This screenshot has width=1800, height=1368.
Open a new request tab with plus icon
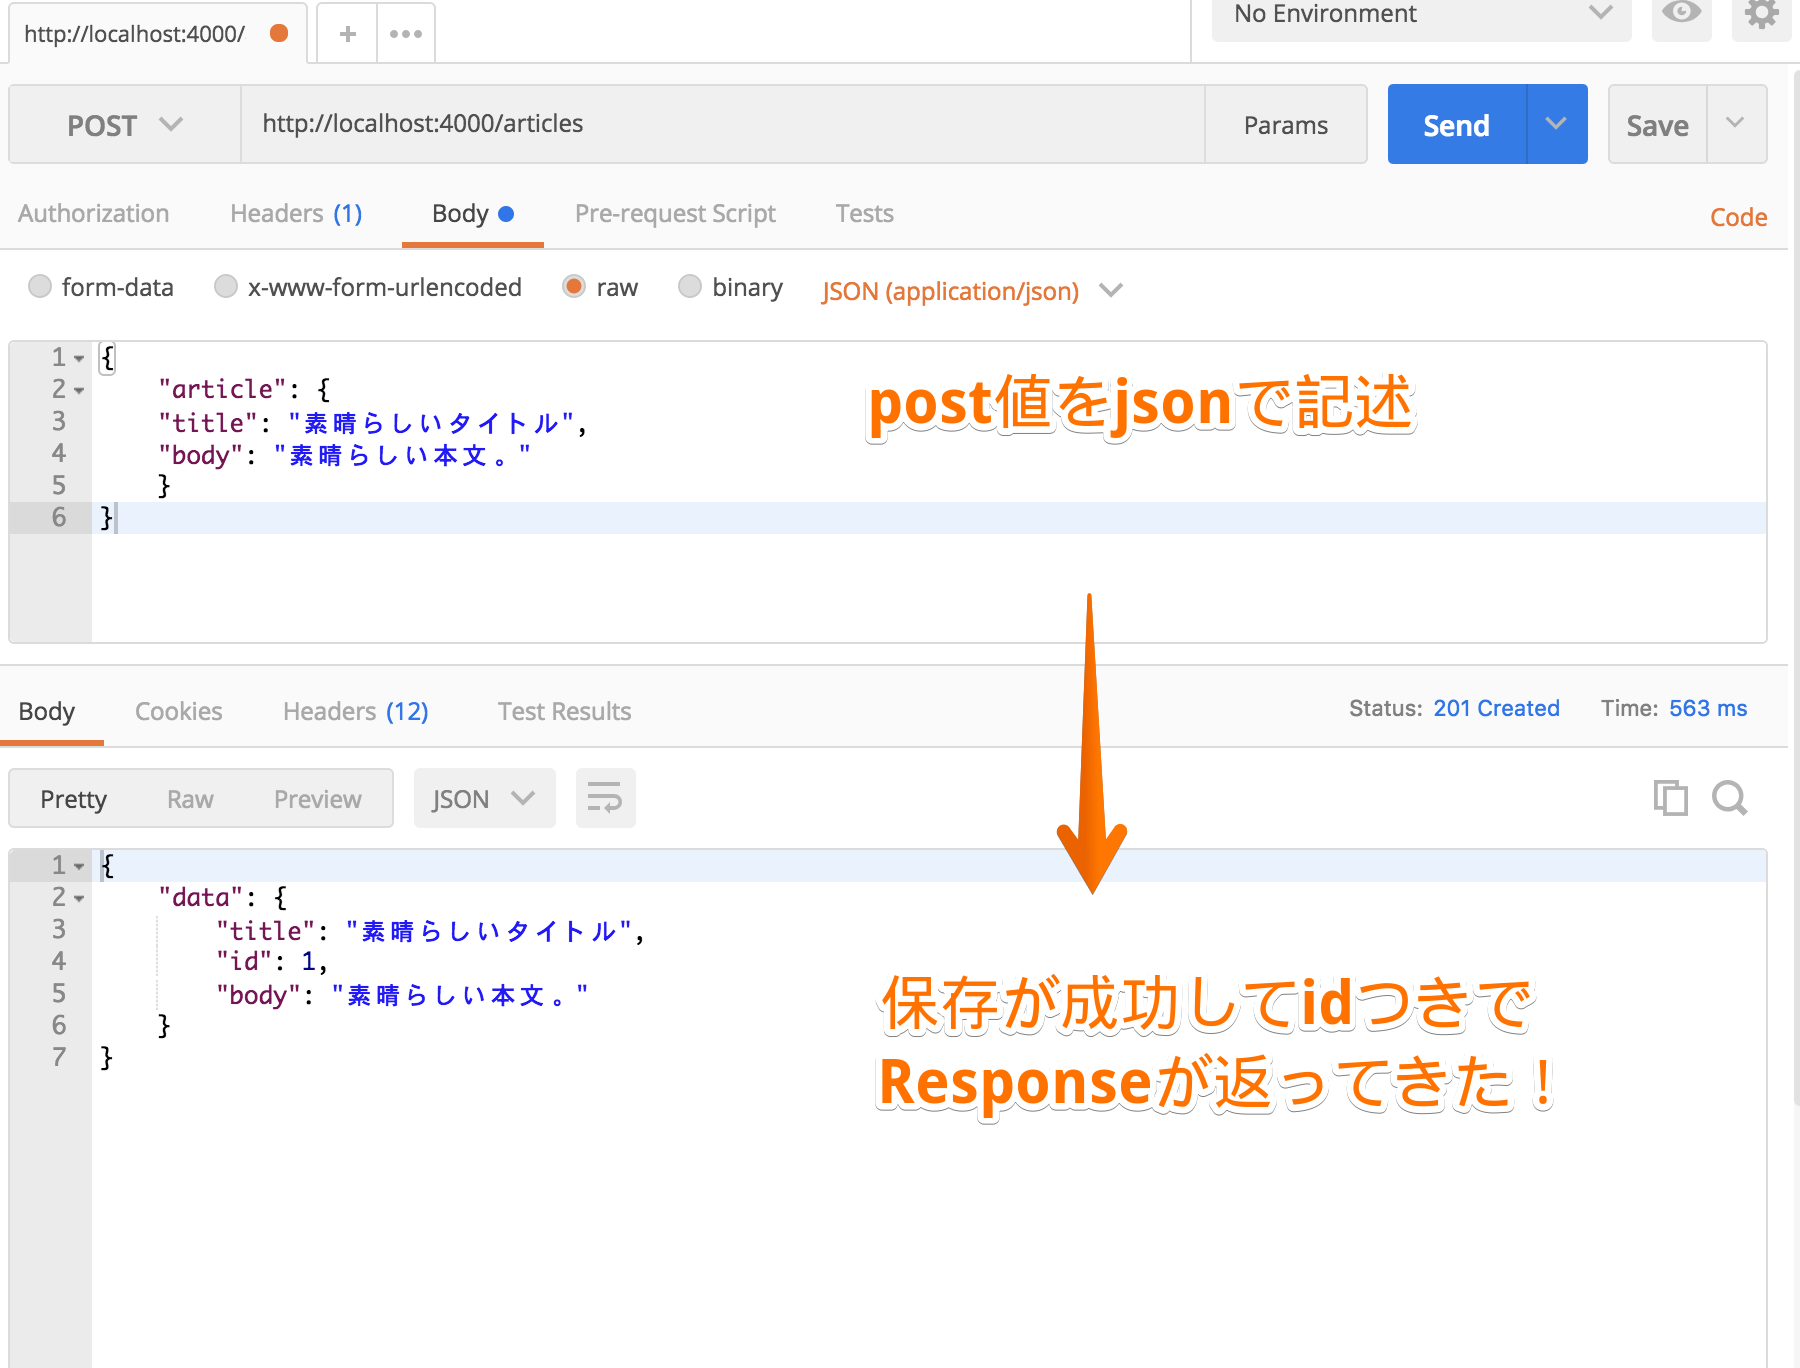tap(347, 34)
